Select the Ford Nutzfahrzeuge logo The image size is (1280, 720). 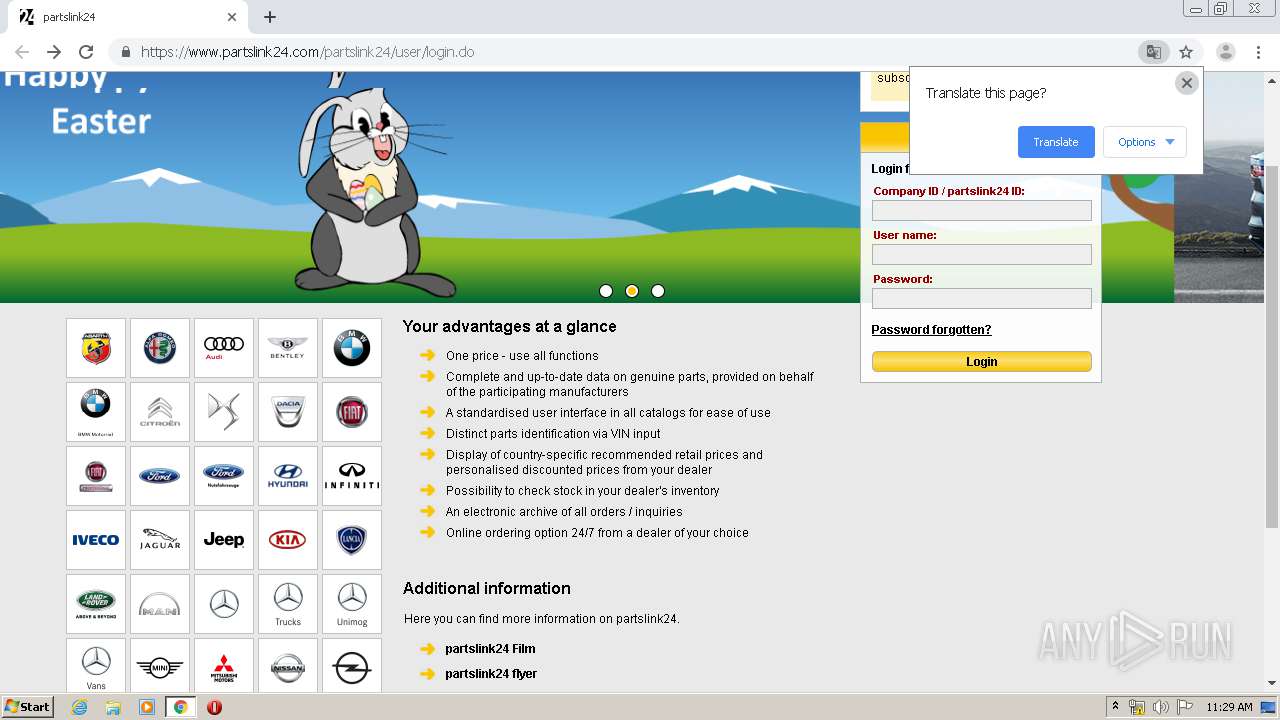point(224,476)
